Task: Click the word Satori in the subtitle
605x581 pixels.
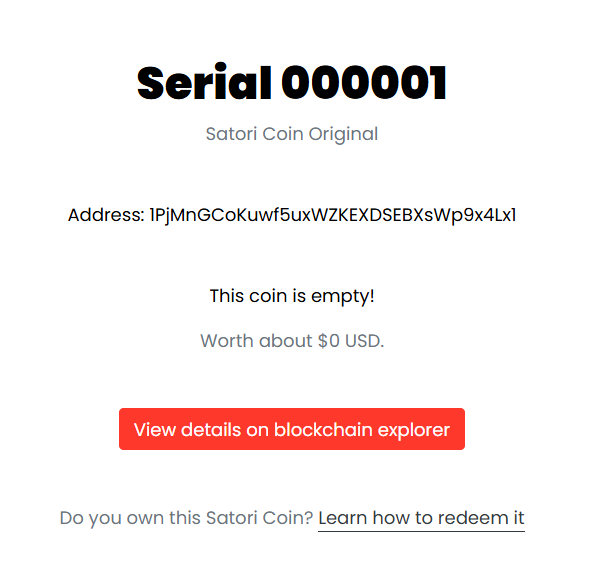Action: [x=231, y=134]
